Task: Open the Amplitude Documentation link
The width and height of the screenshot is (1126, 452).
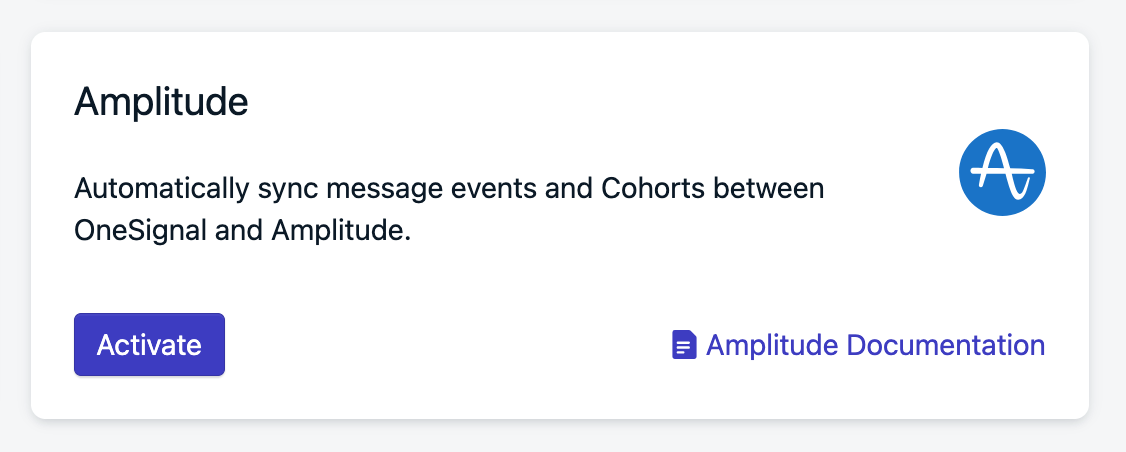Action: tap(858, 345)
